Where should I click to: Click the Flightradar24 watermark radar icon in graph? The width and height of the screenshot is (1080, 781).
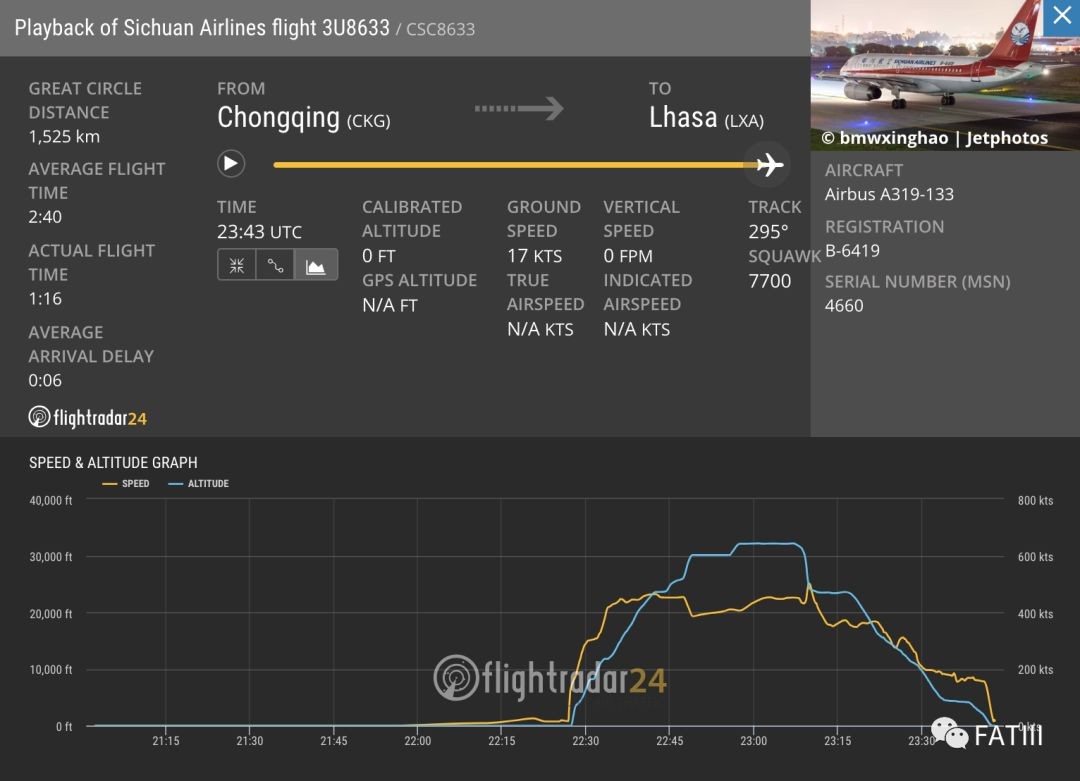pyautogui.click(x=455, y=677)
